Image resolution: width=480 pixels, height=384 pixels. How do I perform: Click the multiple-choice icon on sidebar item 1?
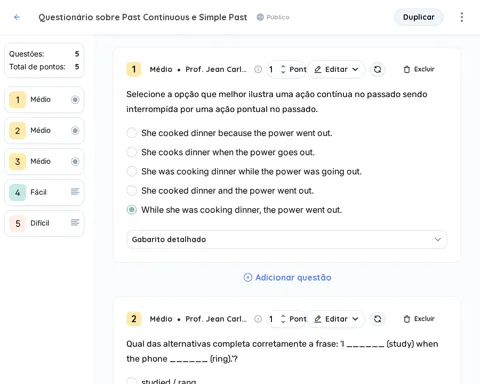pyautogui.click(x=75, y=99)
